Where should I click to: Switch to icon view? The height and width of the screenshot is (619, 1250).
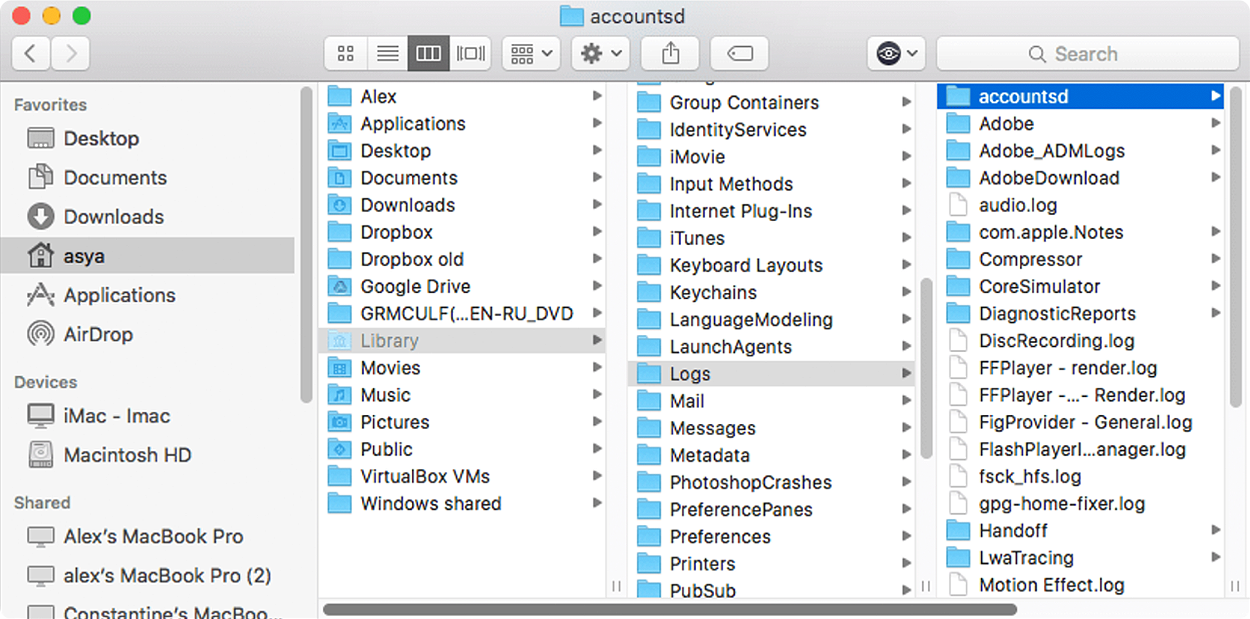coord(346,53)
